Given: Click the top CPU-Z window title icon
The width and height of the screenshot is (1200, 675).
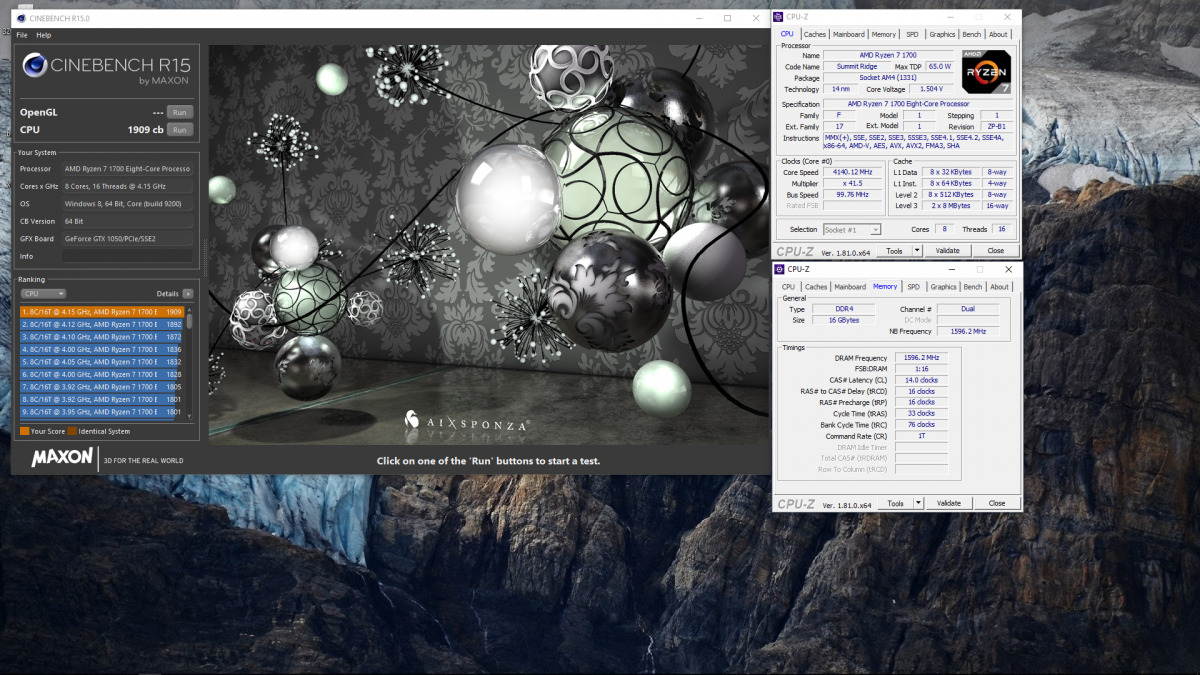Looking at the screenshot, I should coord(780,17).
